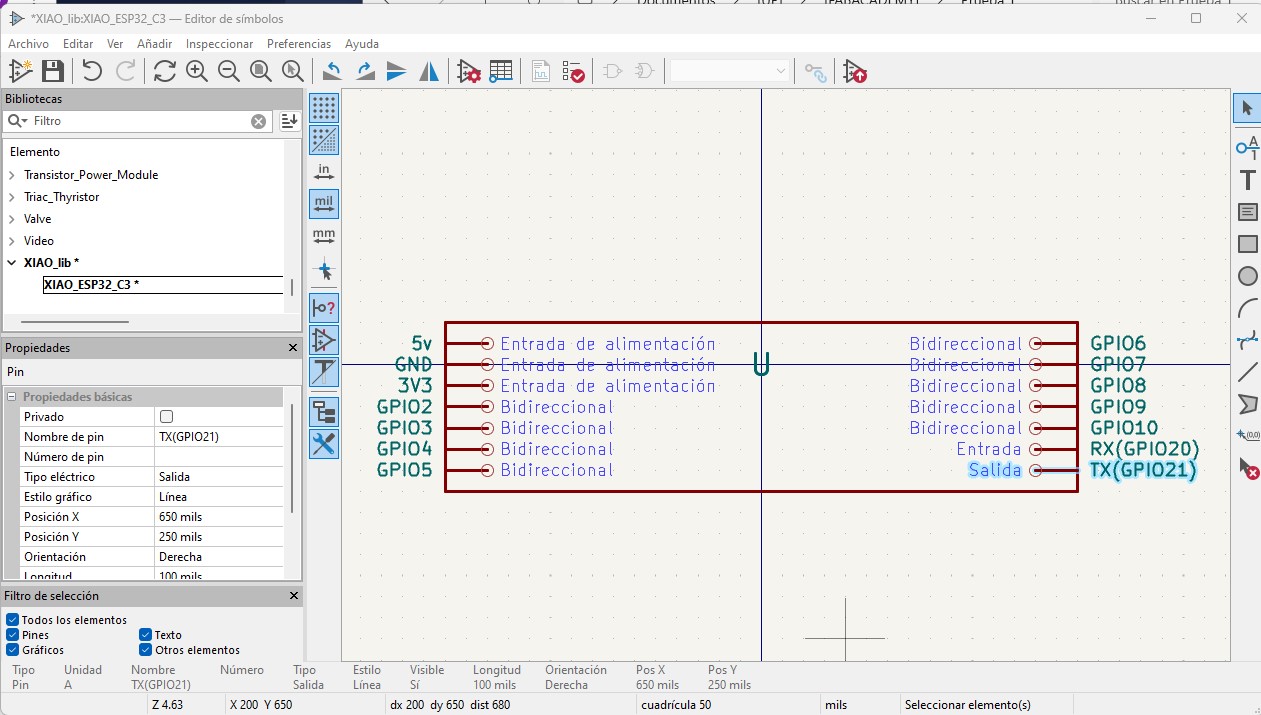Toggle the properties manager panel
1261x715 pixels.
point(324,444)
